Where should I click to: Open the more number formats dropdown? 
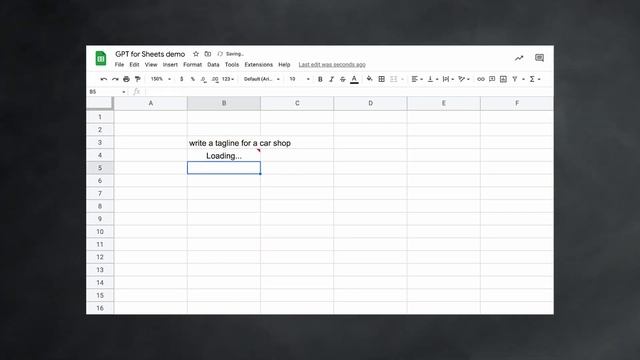click(228, 79)
